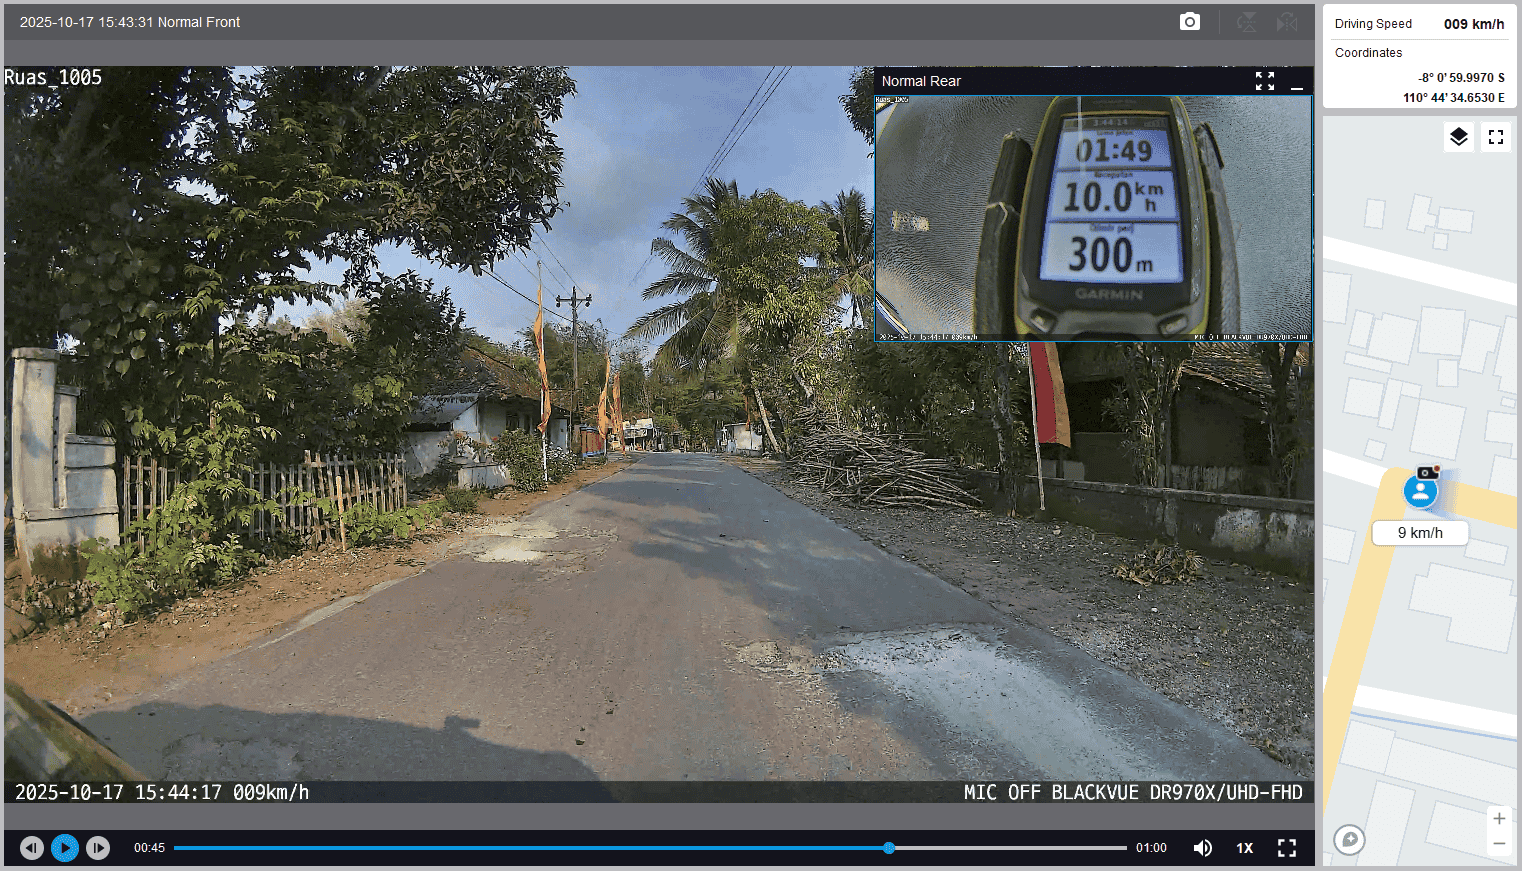The image size is (1522, 871).
Task: Expand the map to fullscreen
Action: coord(1496,137)
